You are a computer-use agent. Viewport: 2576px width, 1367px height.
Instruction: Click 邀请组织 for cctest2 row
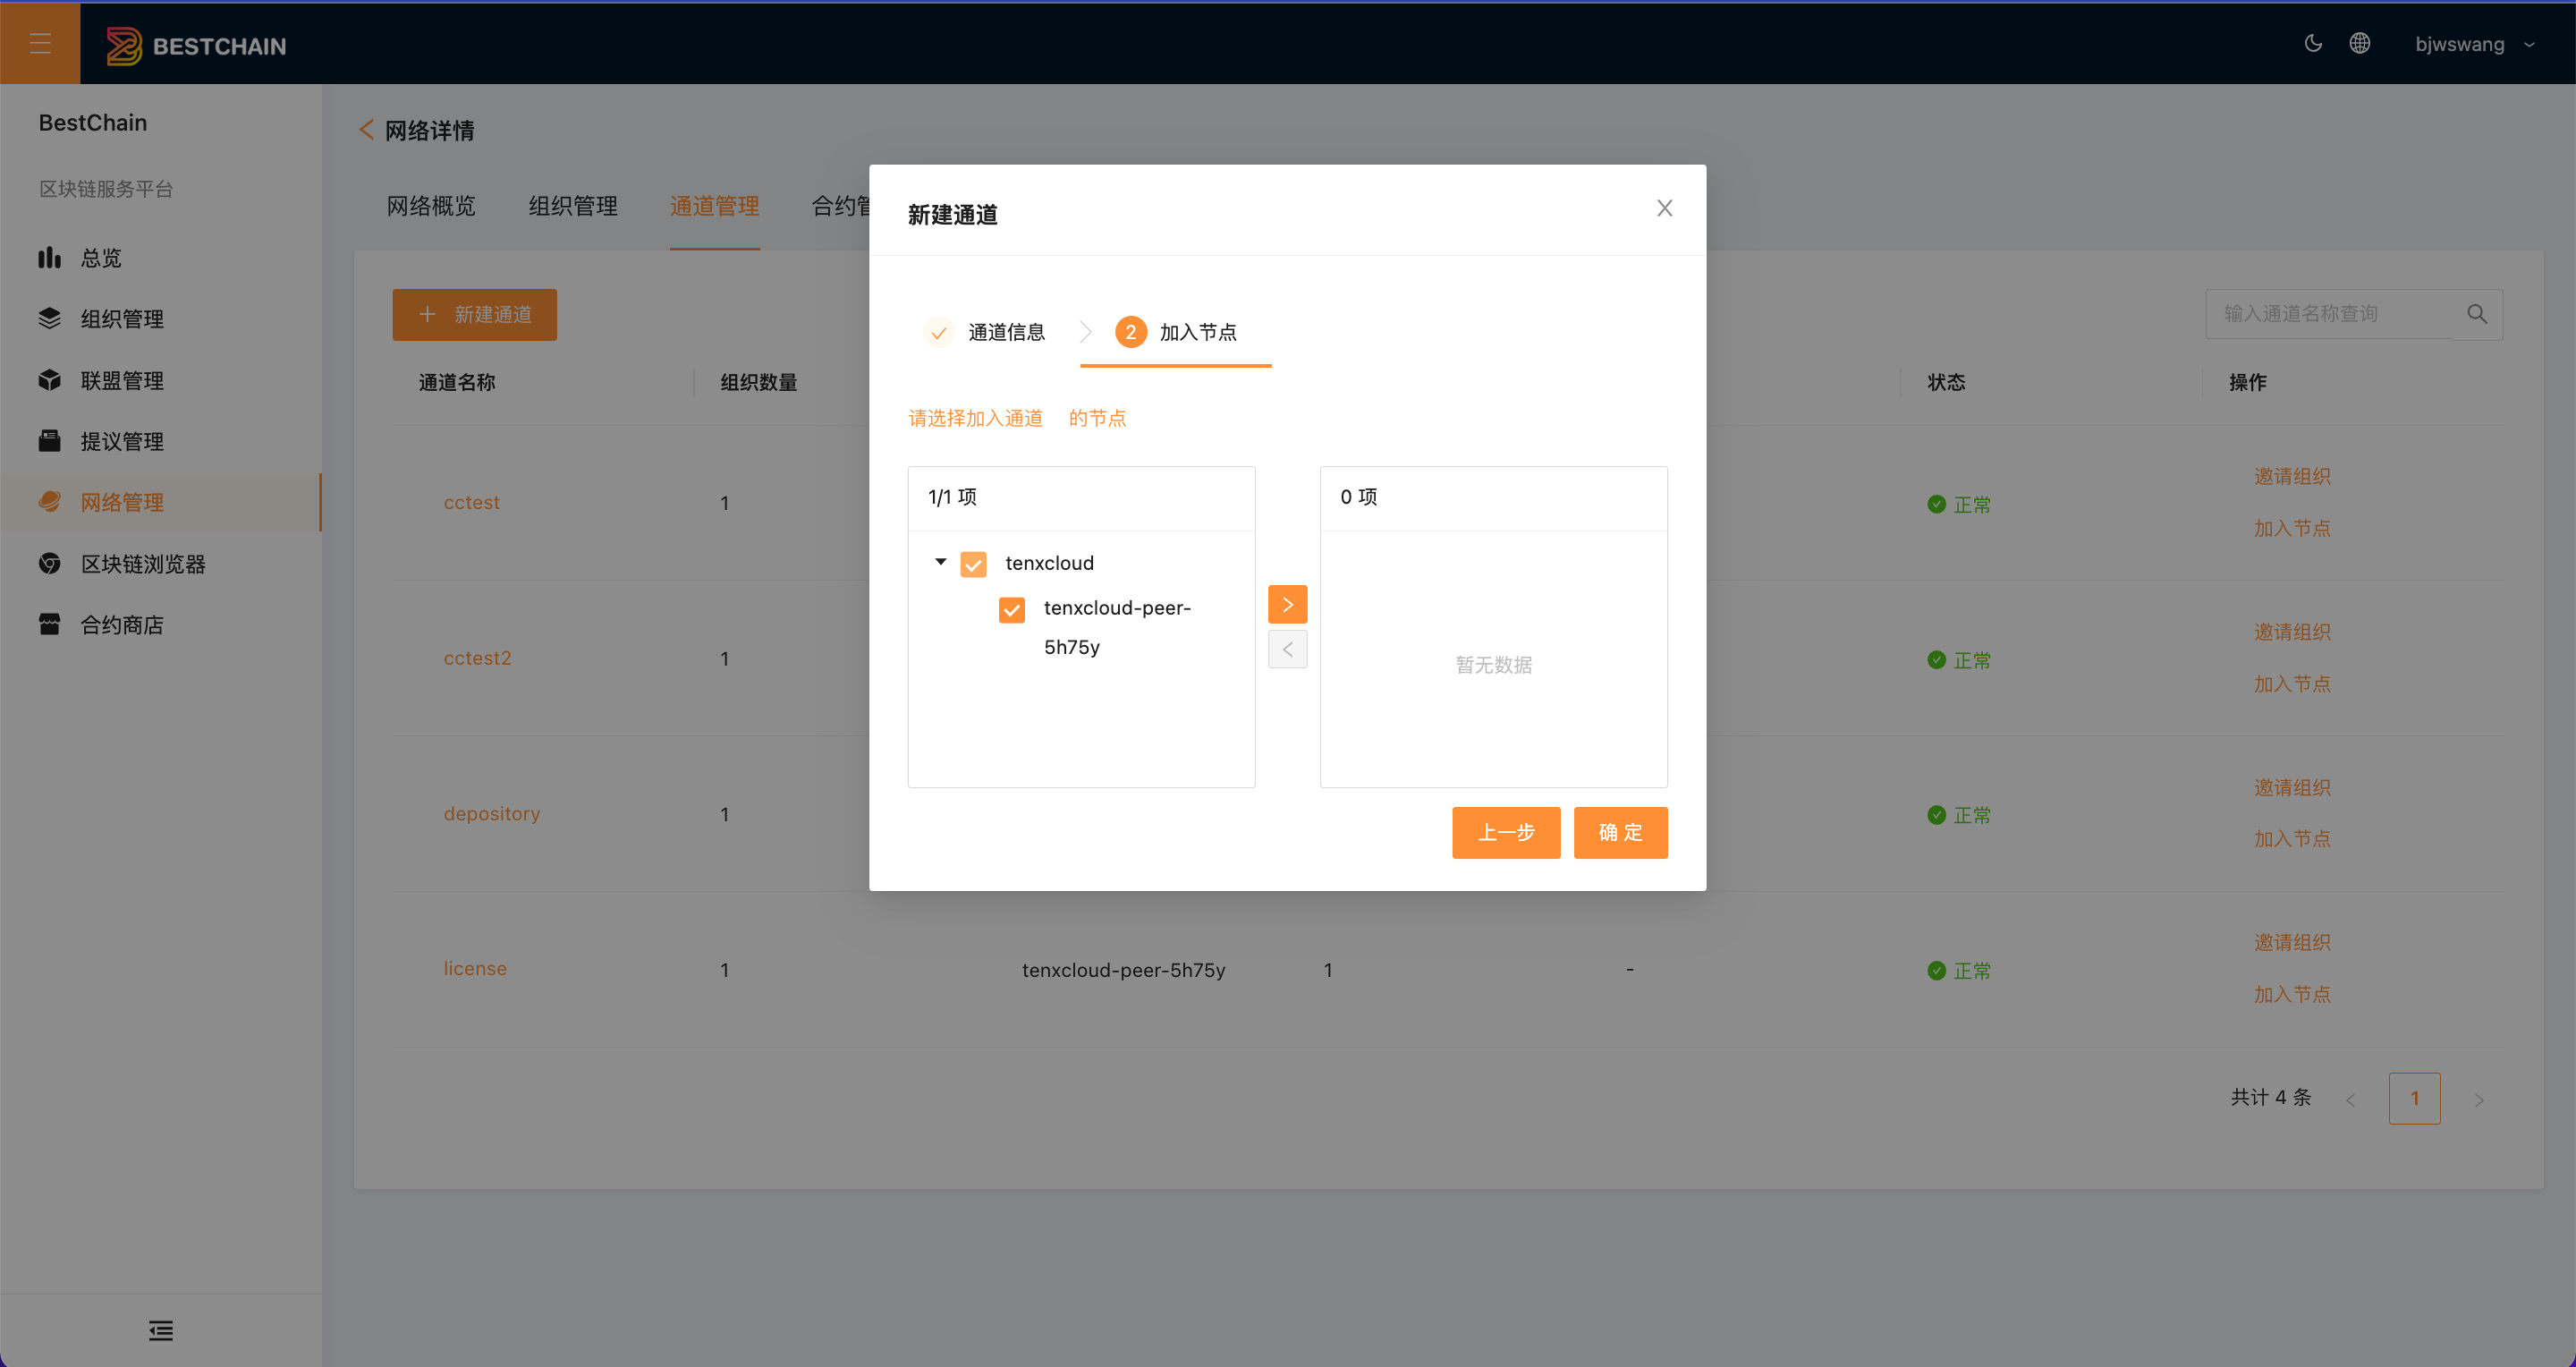(2292, 633)
